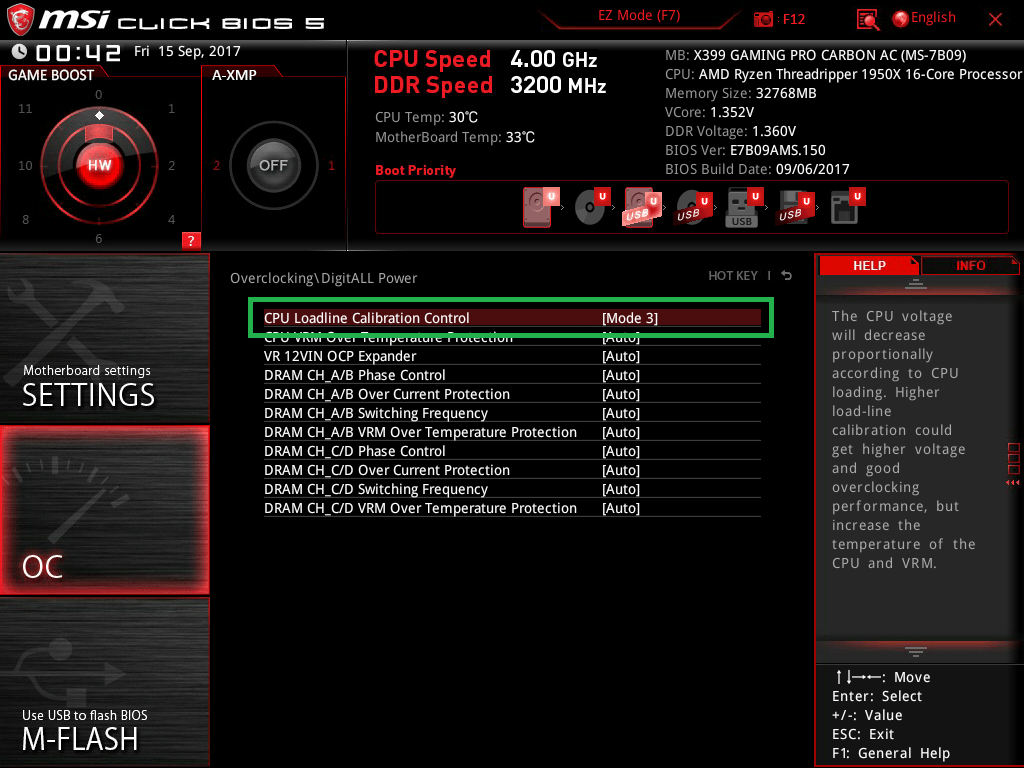This screenshot has width=1024, height=768.
Task: Select the CD/DVD drive boot device
Action: (591, 207)
